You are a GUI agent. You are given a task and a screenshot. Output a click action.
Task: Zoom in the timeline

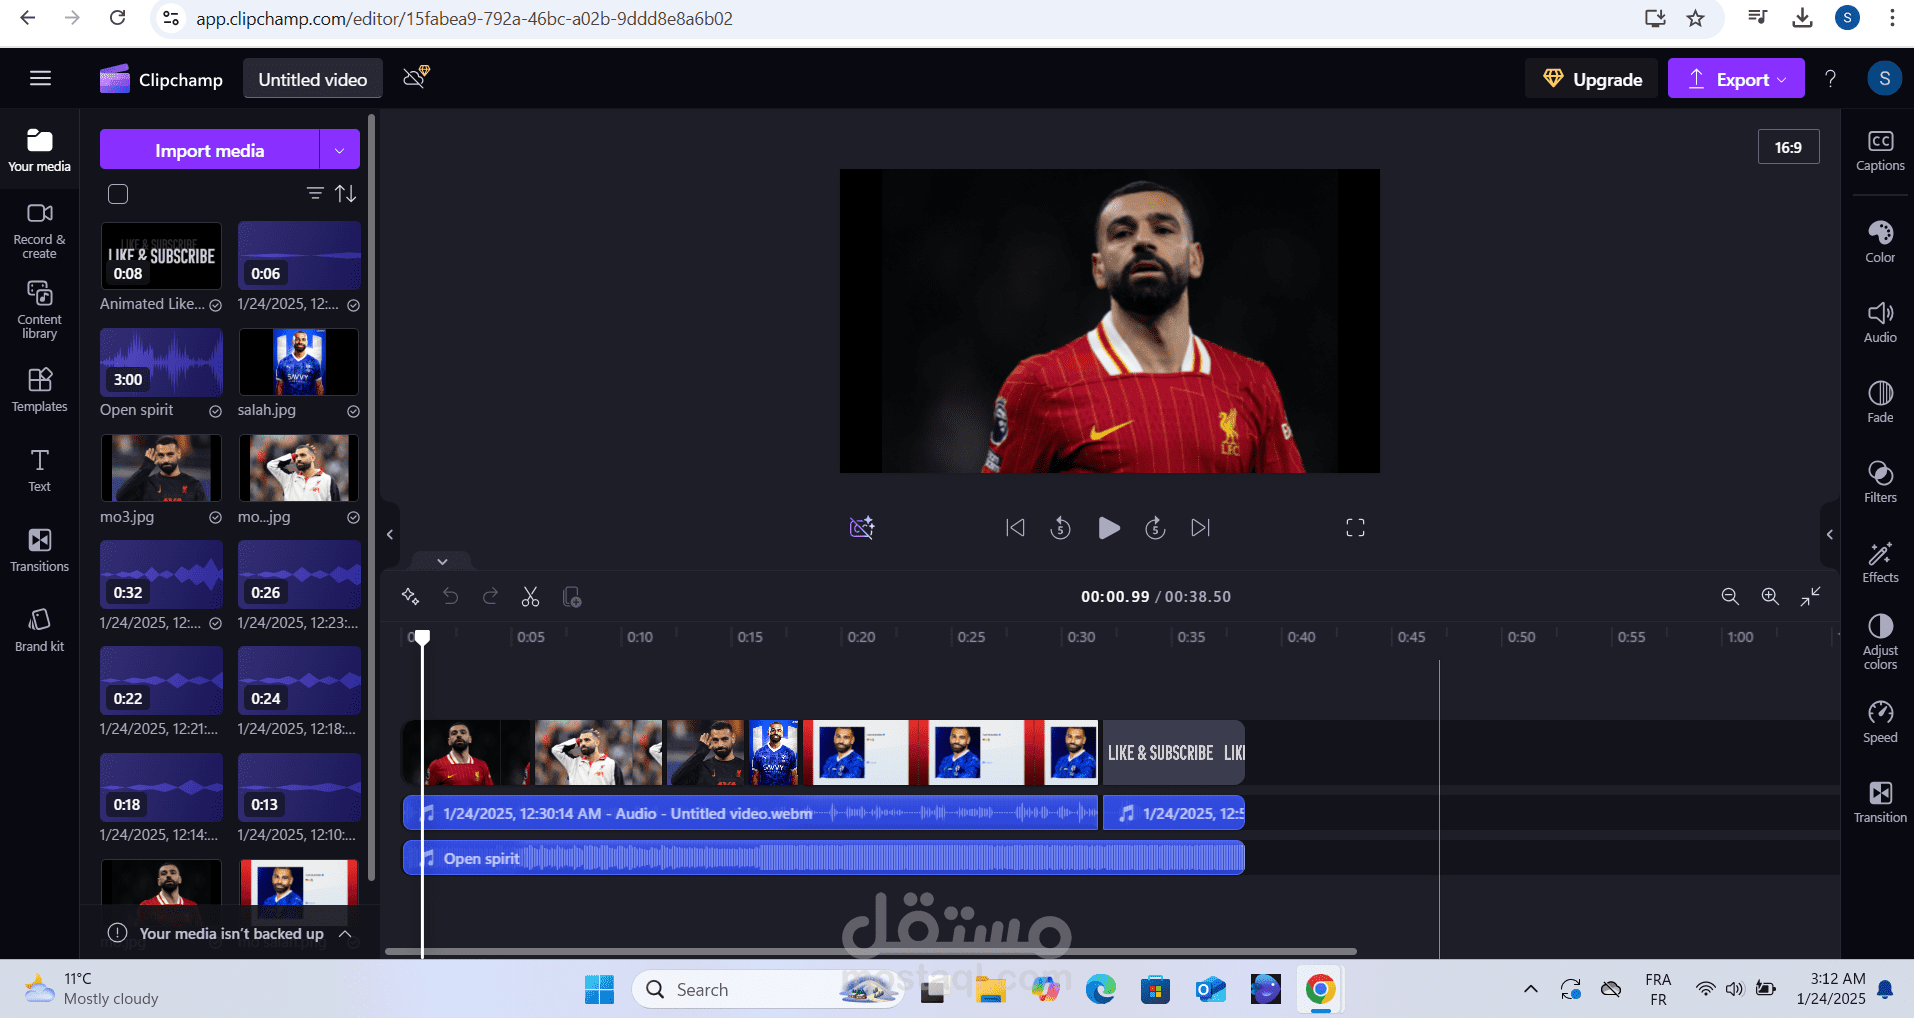[x=1770, y=596]
